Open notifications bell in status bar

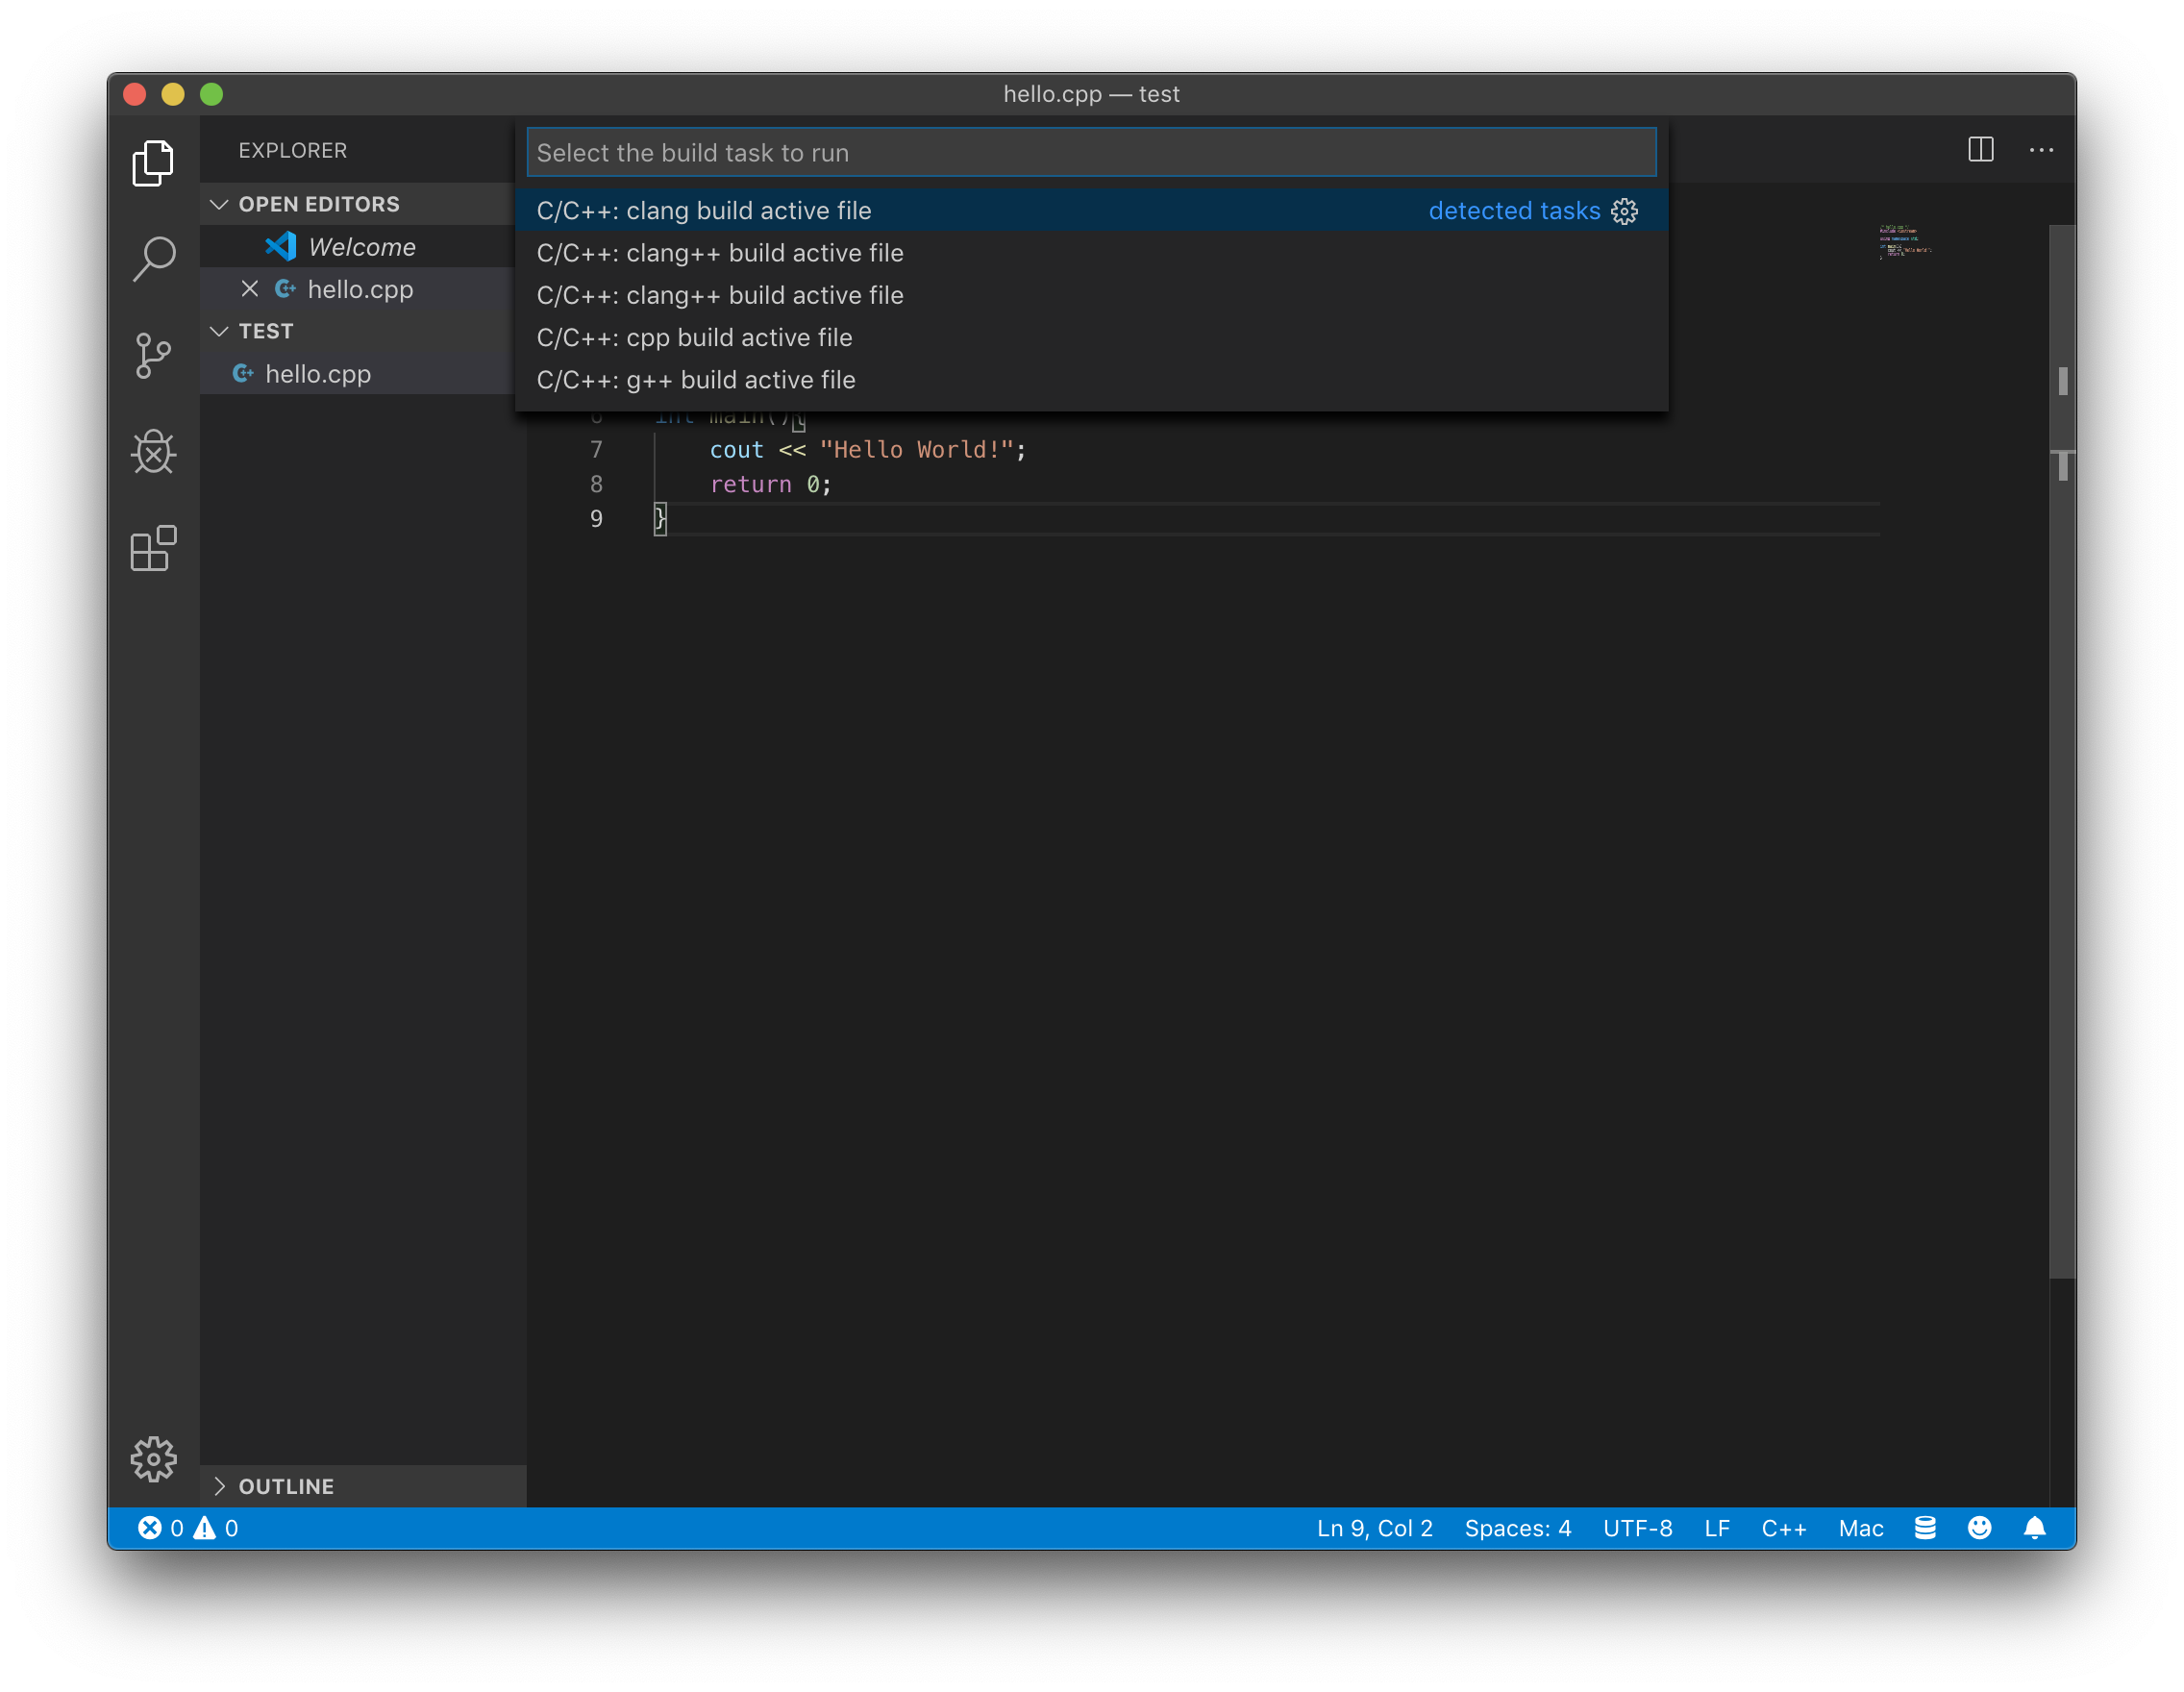2034,1527
